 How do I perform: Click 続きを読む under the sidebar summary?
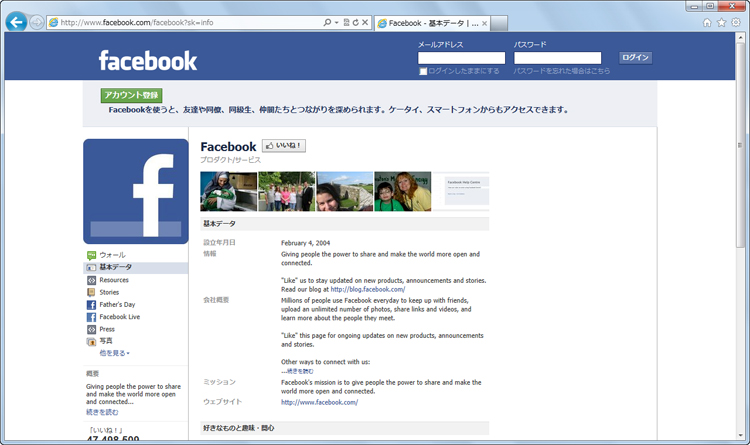click(102, 412)
